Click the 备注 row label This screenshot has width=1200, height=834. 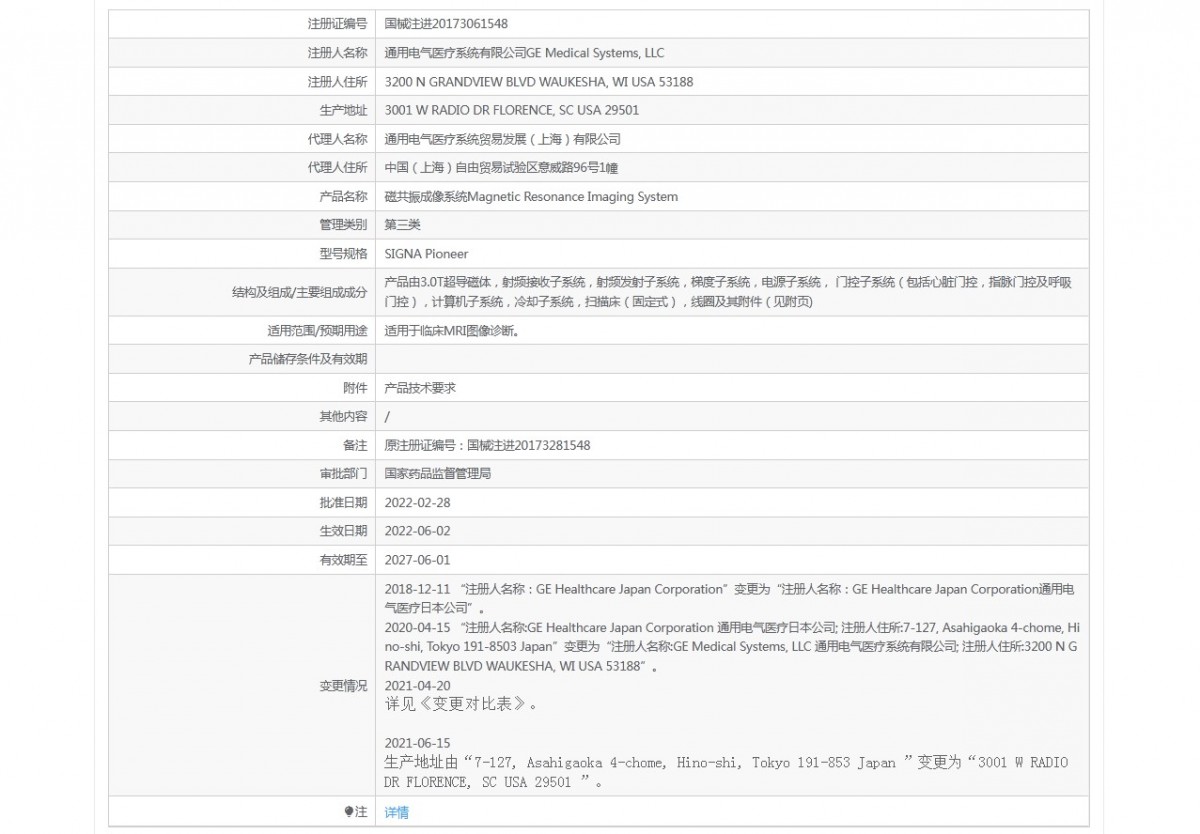point(355,445)
